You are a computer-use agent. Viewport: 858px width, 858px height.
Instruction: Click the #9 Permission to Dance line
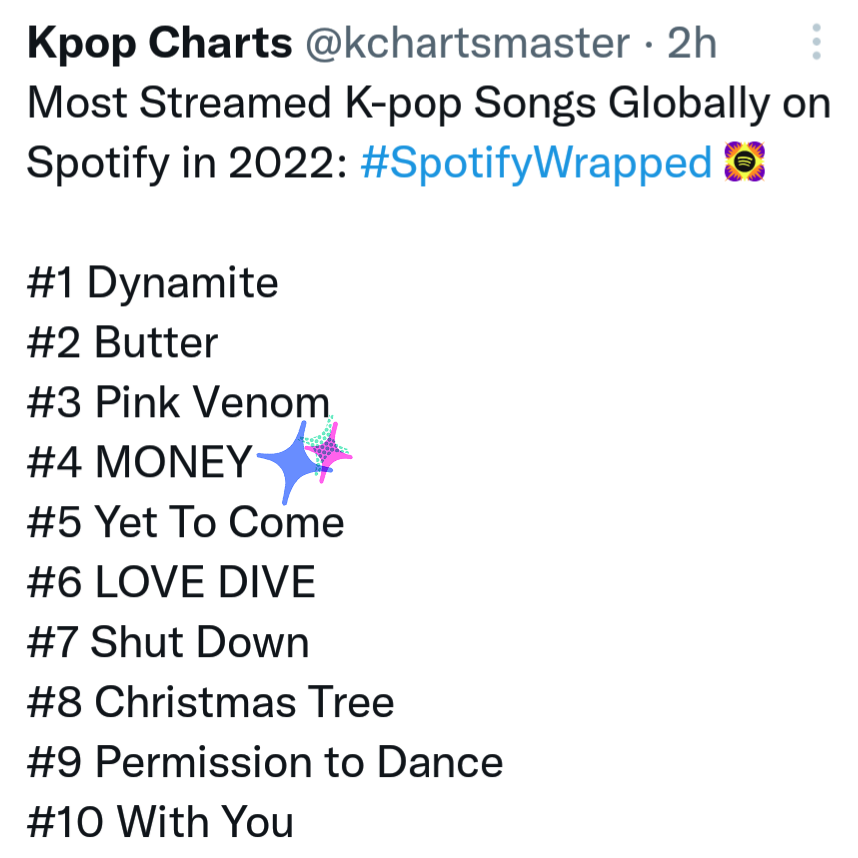coord(265,761)
